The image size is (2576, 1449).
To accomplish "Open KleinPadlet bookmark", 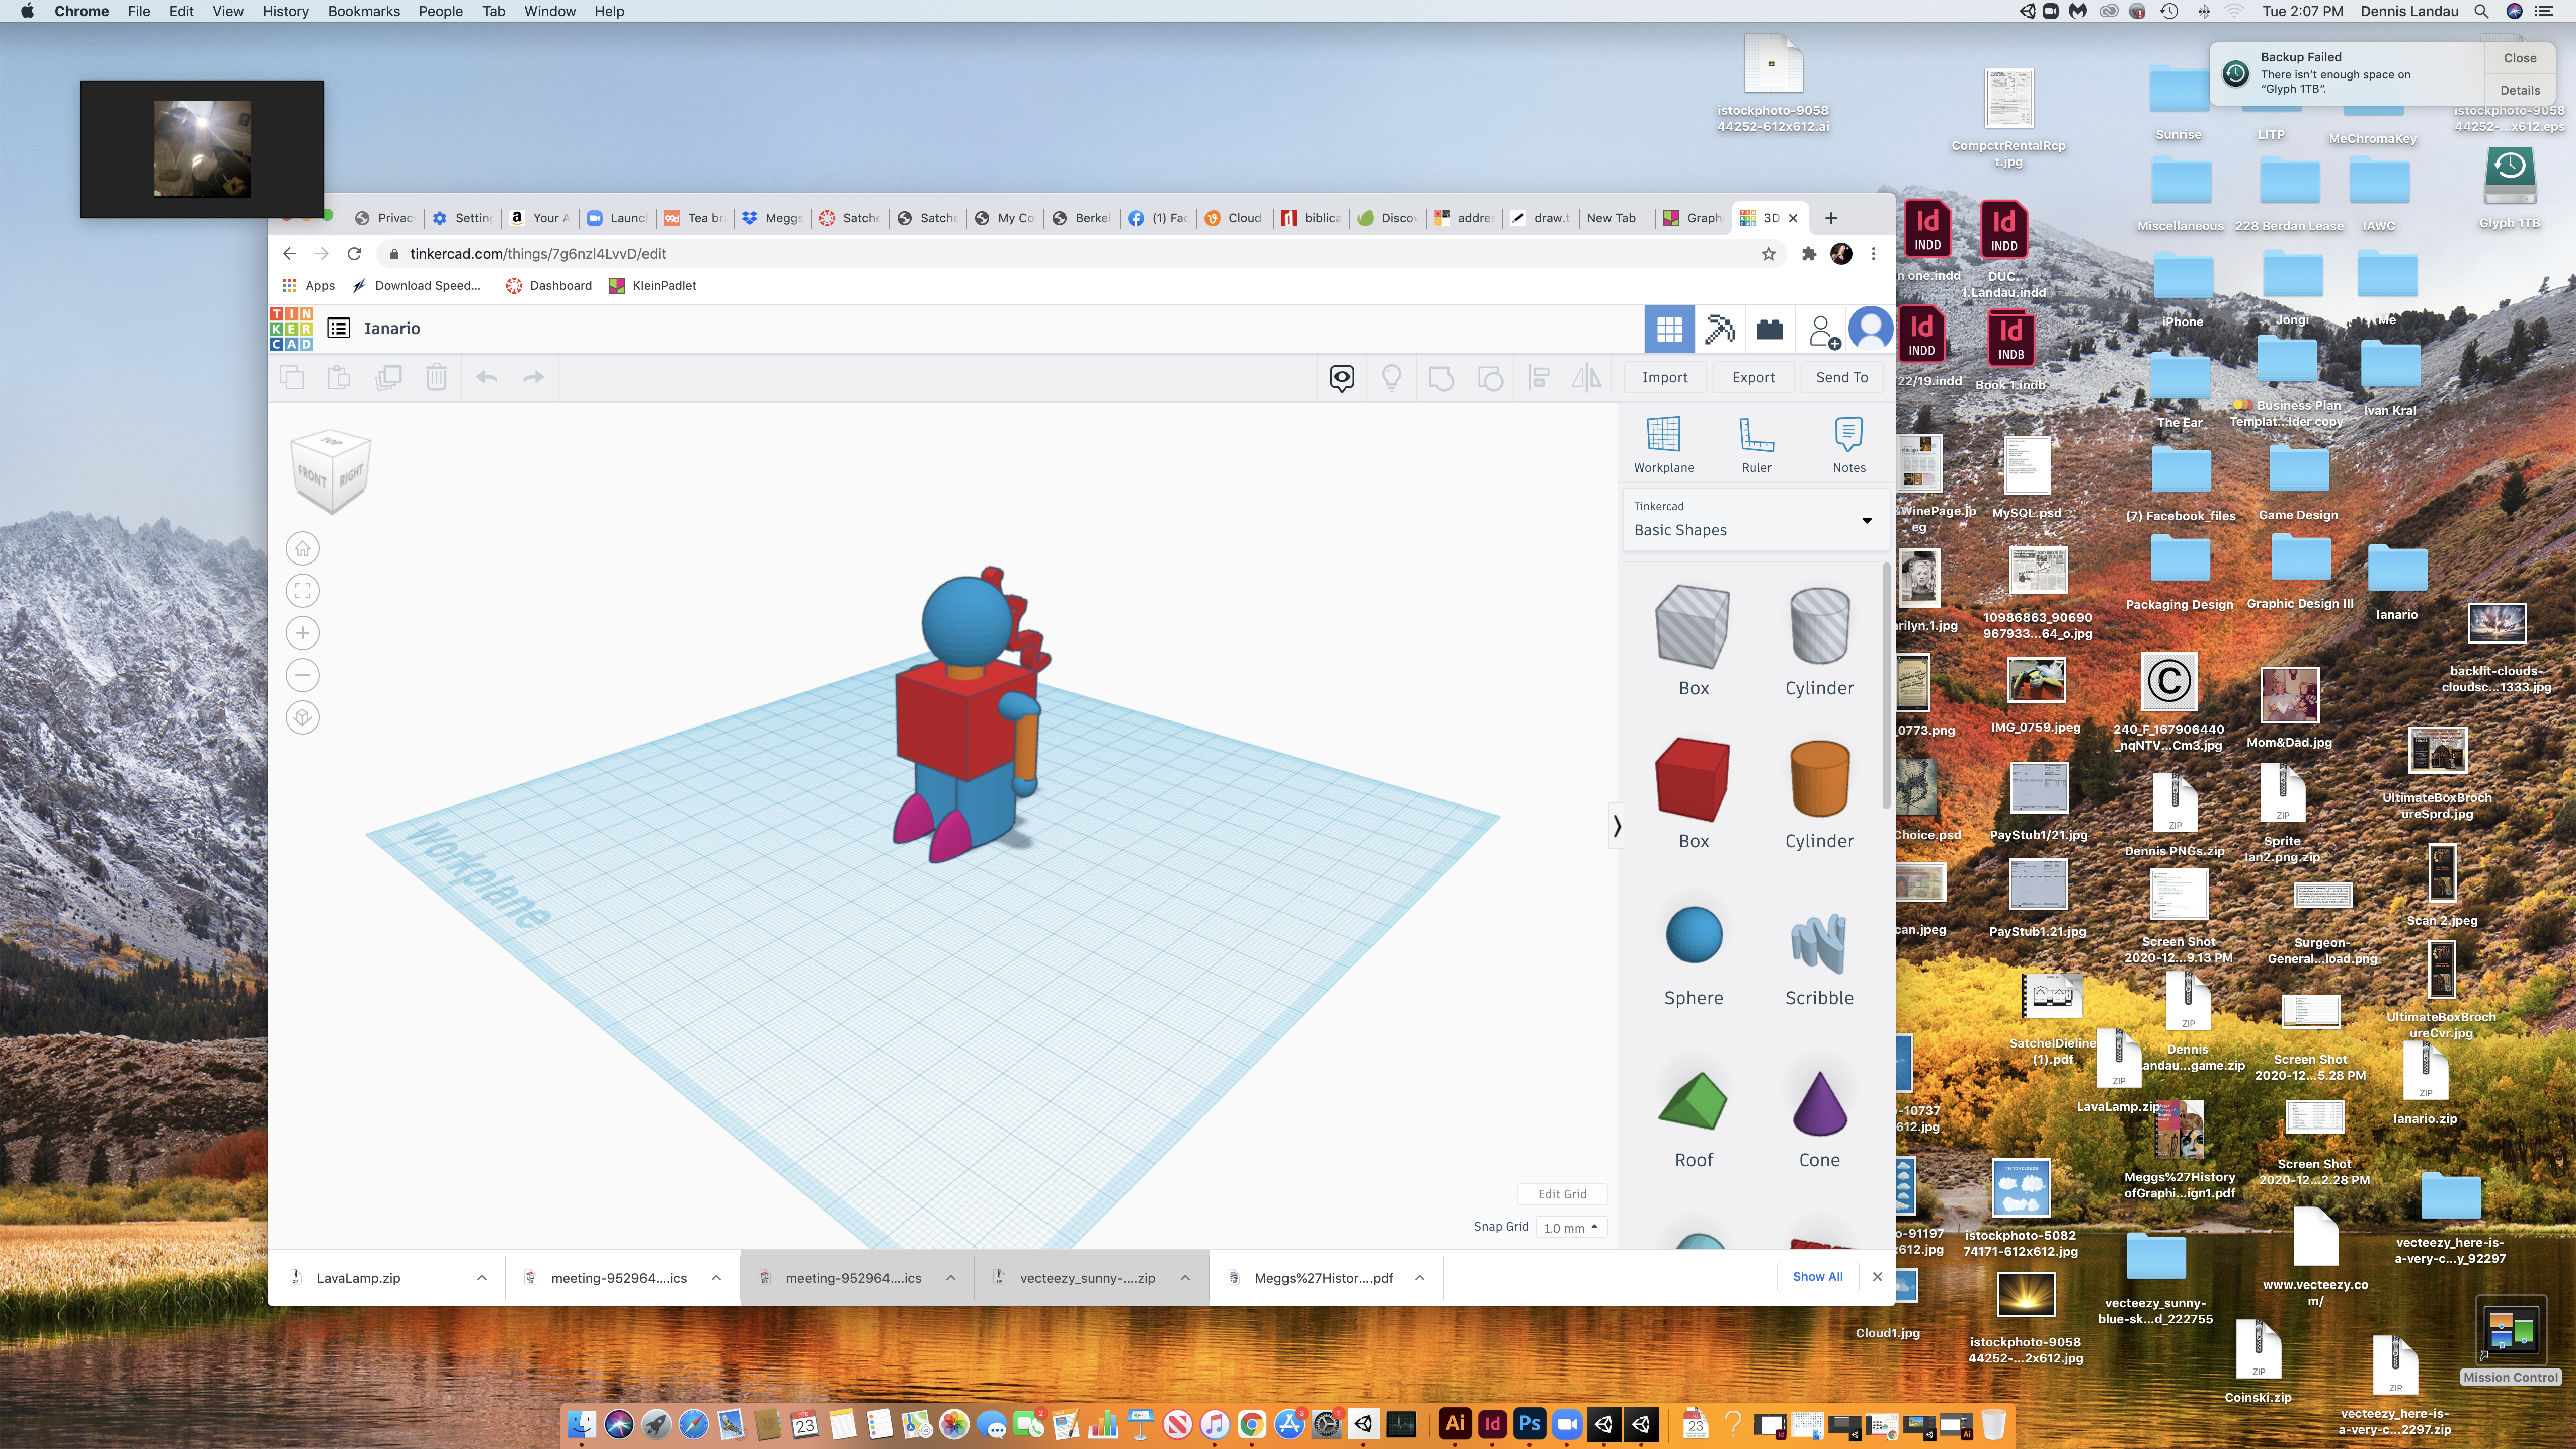I will [652, 286].
